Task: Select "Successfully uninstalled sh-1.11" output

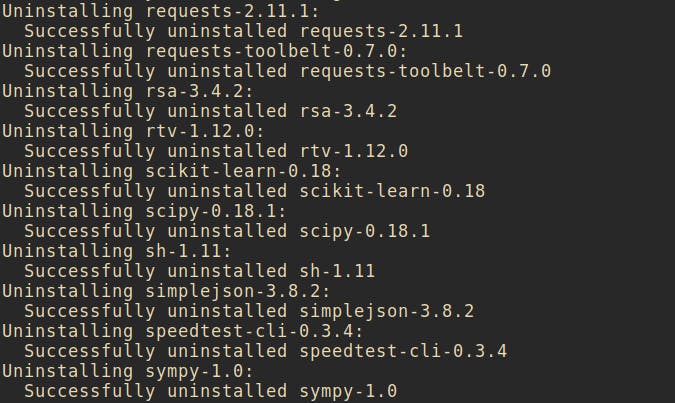Action: 198,270
